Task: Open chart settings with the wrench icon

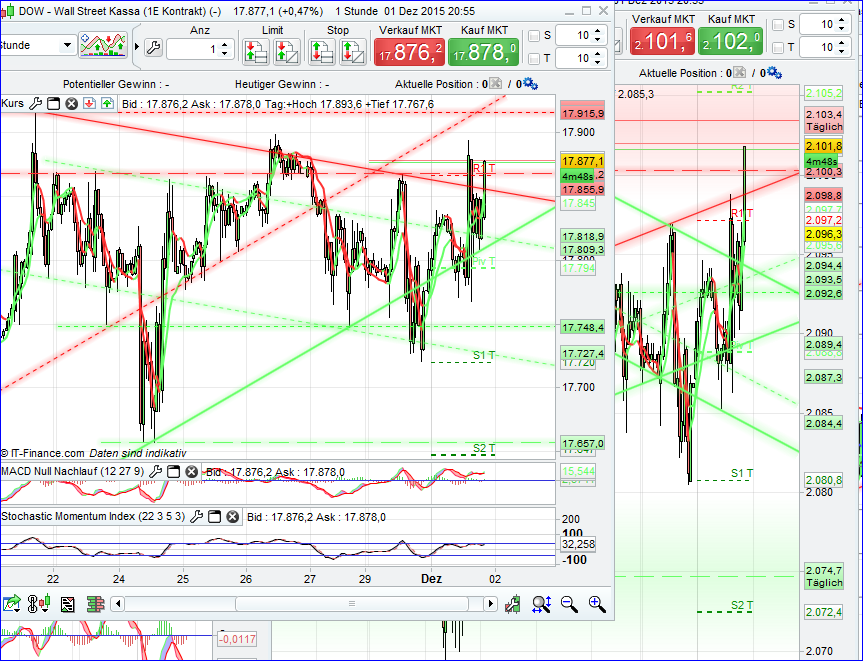Action: 152,47
